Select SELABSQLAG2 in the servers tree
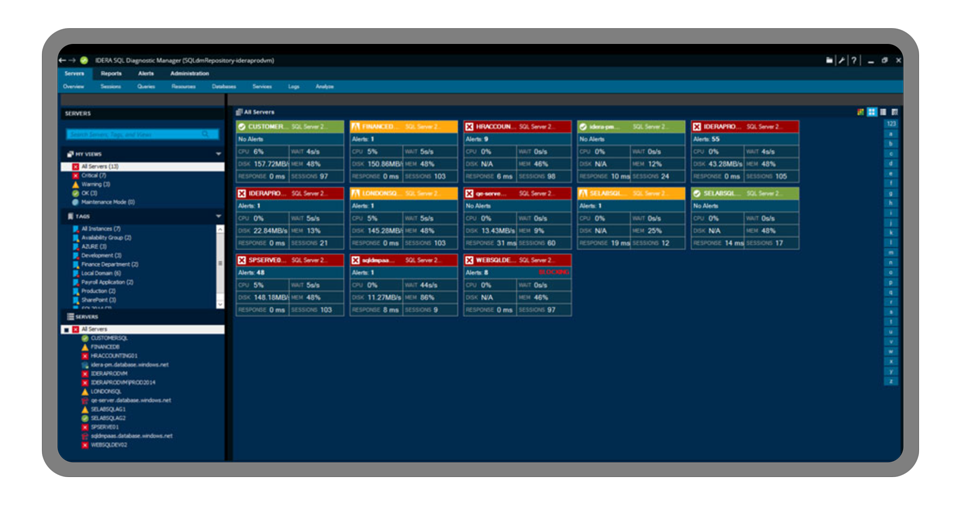Image resolution: width=960 pixels, height=510 pixels. pyautogui.click(x=108, y=418)
